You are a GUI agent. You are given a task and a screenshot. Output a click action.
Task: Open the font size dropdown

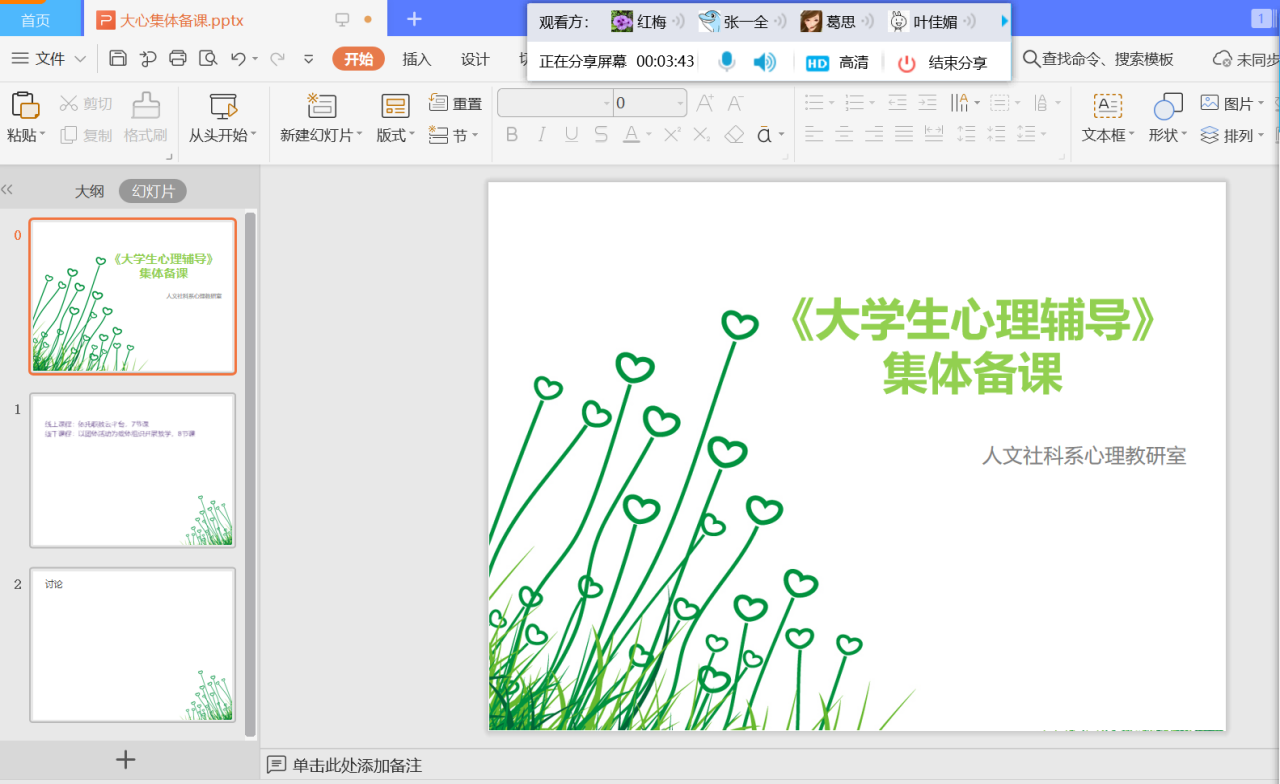[680, 103]
